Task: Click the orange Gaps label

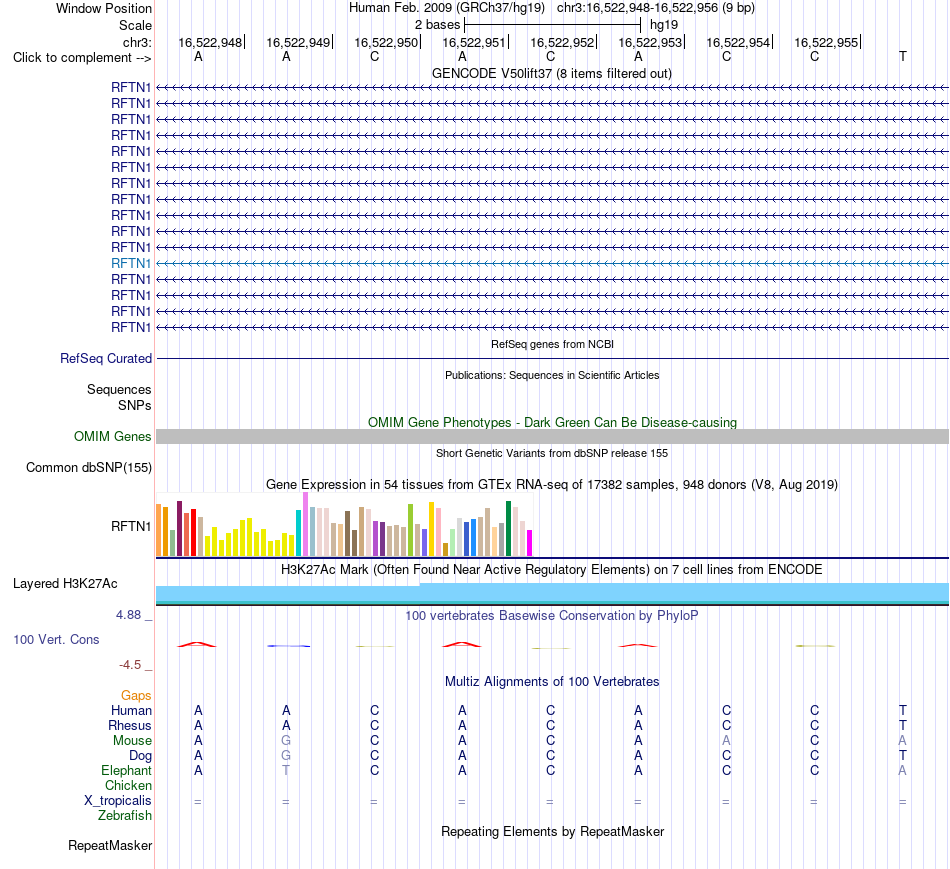Action: [x=136, y=696]
